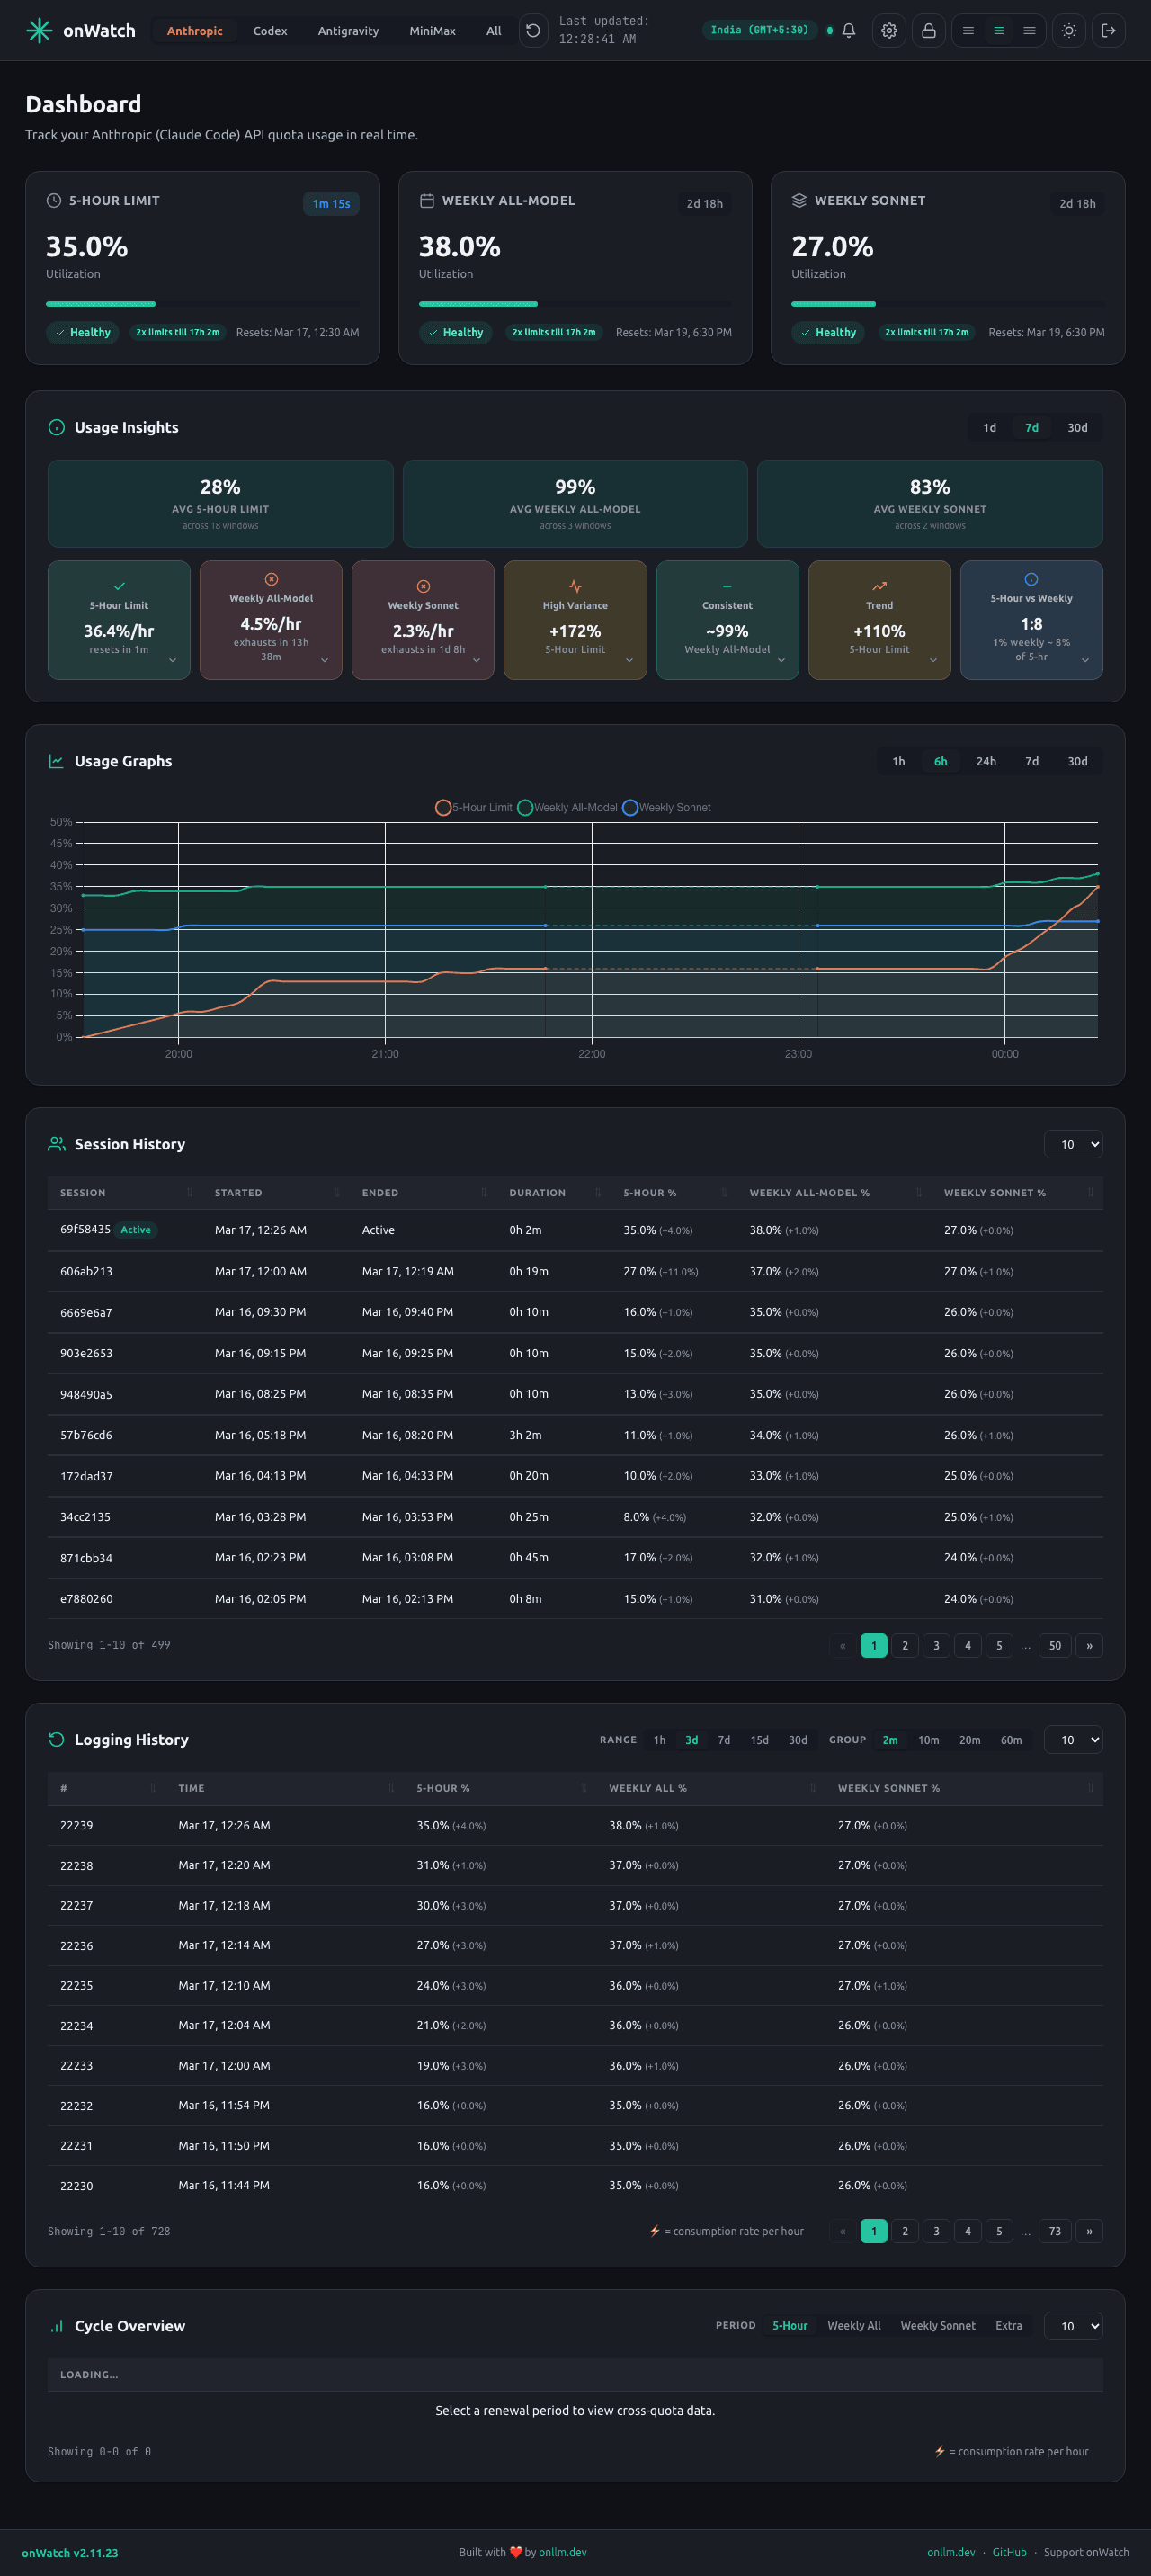Click the logout icon
This screenshot has width=1151, height=2576.
click(x=1109, y=30)
